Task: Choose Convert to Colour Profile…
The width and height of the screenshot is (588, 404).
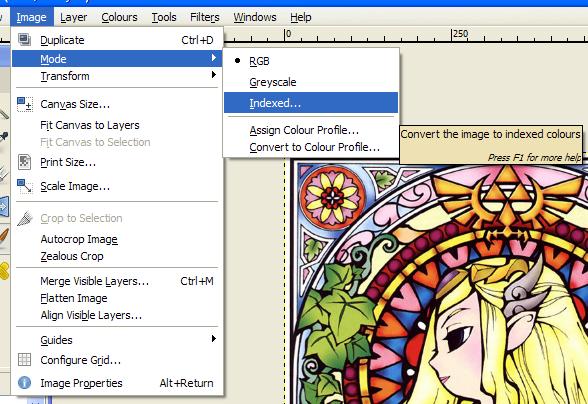Action: [x=311, y=147]
